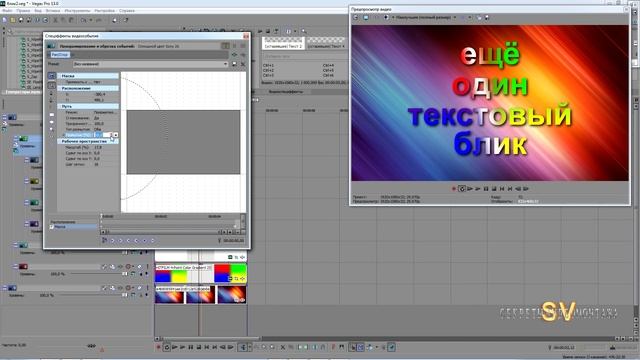Pause playback in the video preview window
Viewport: 640px width, 360px height.
(486, 189)
